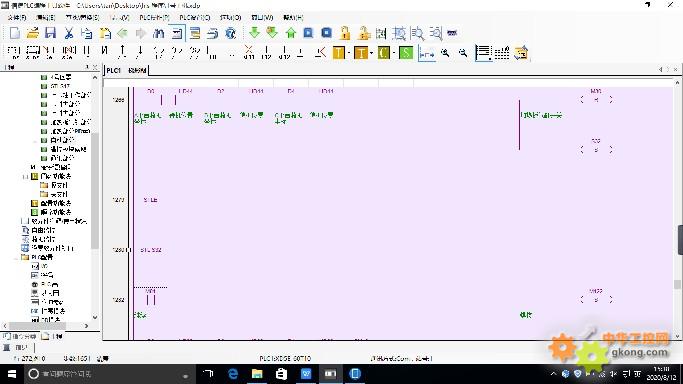This screenshot has height=384, width=683.
Task: Insert a timer with the orange T icon
Action: tap(338, 53)
